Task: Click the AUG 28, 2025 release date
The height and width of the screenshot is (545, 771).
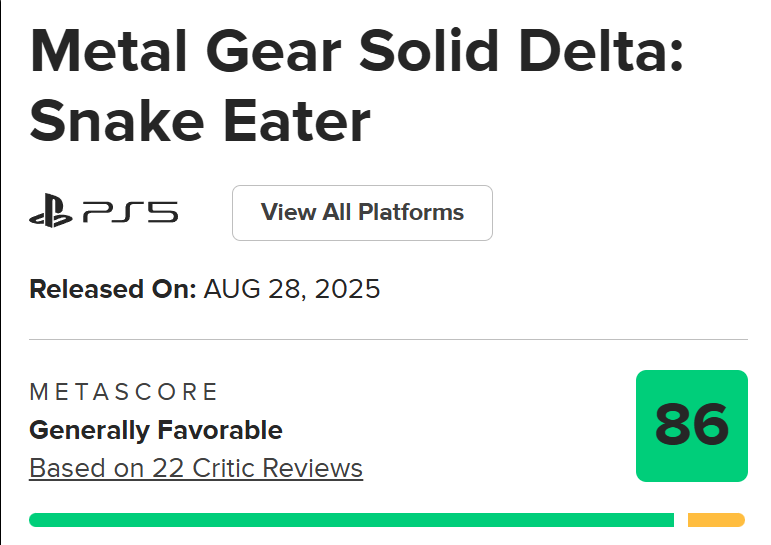Action: 292,290
